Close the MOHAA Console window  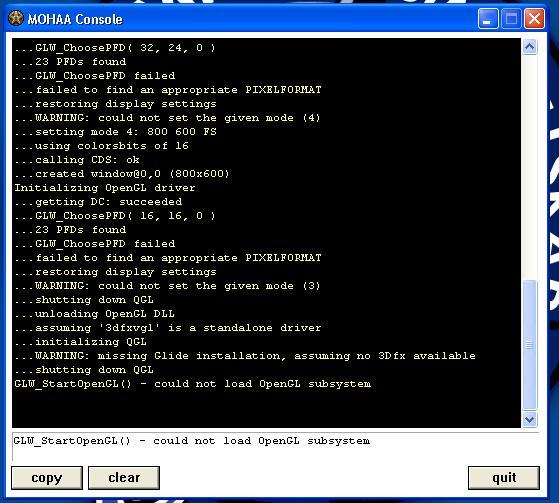[x=534, y=19]
